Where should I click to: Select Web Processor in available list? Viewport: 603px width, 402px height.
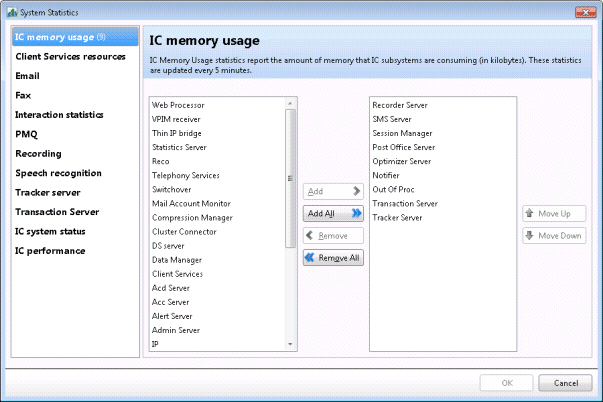177,105
